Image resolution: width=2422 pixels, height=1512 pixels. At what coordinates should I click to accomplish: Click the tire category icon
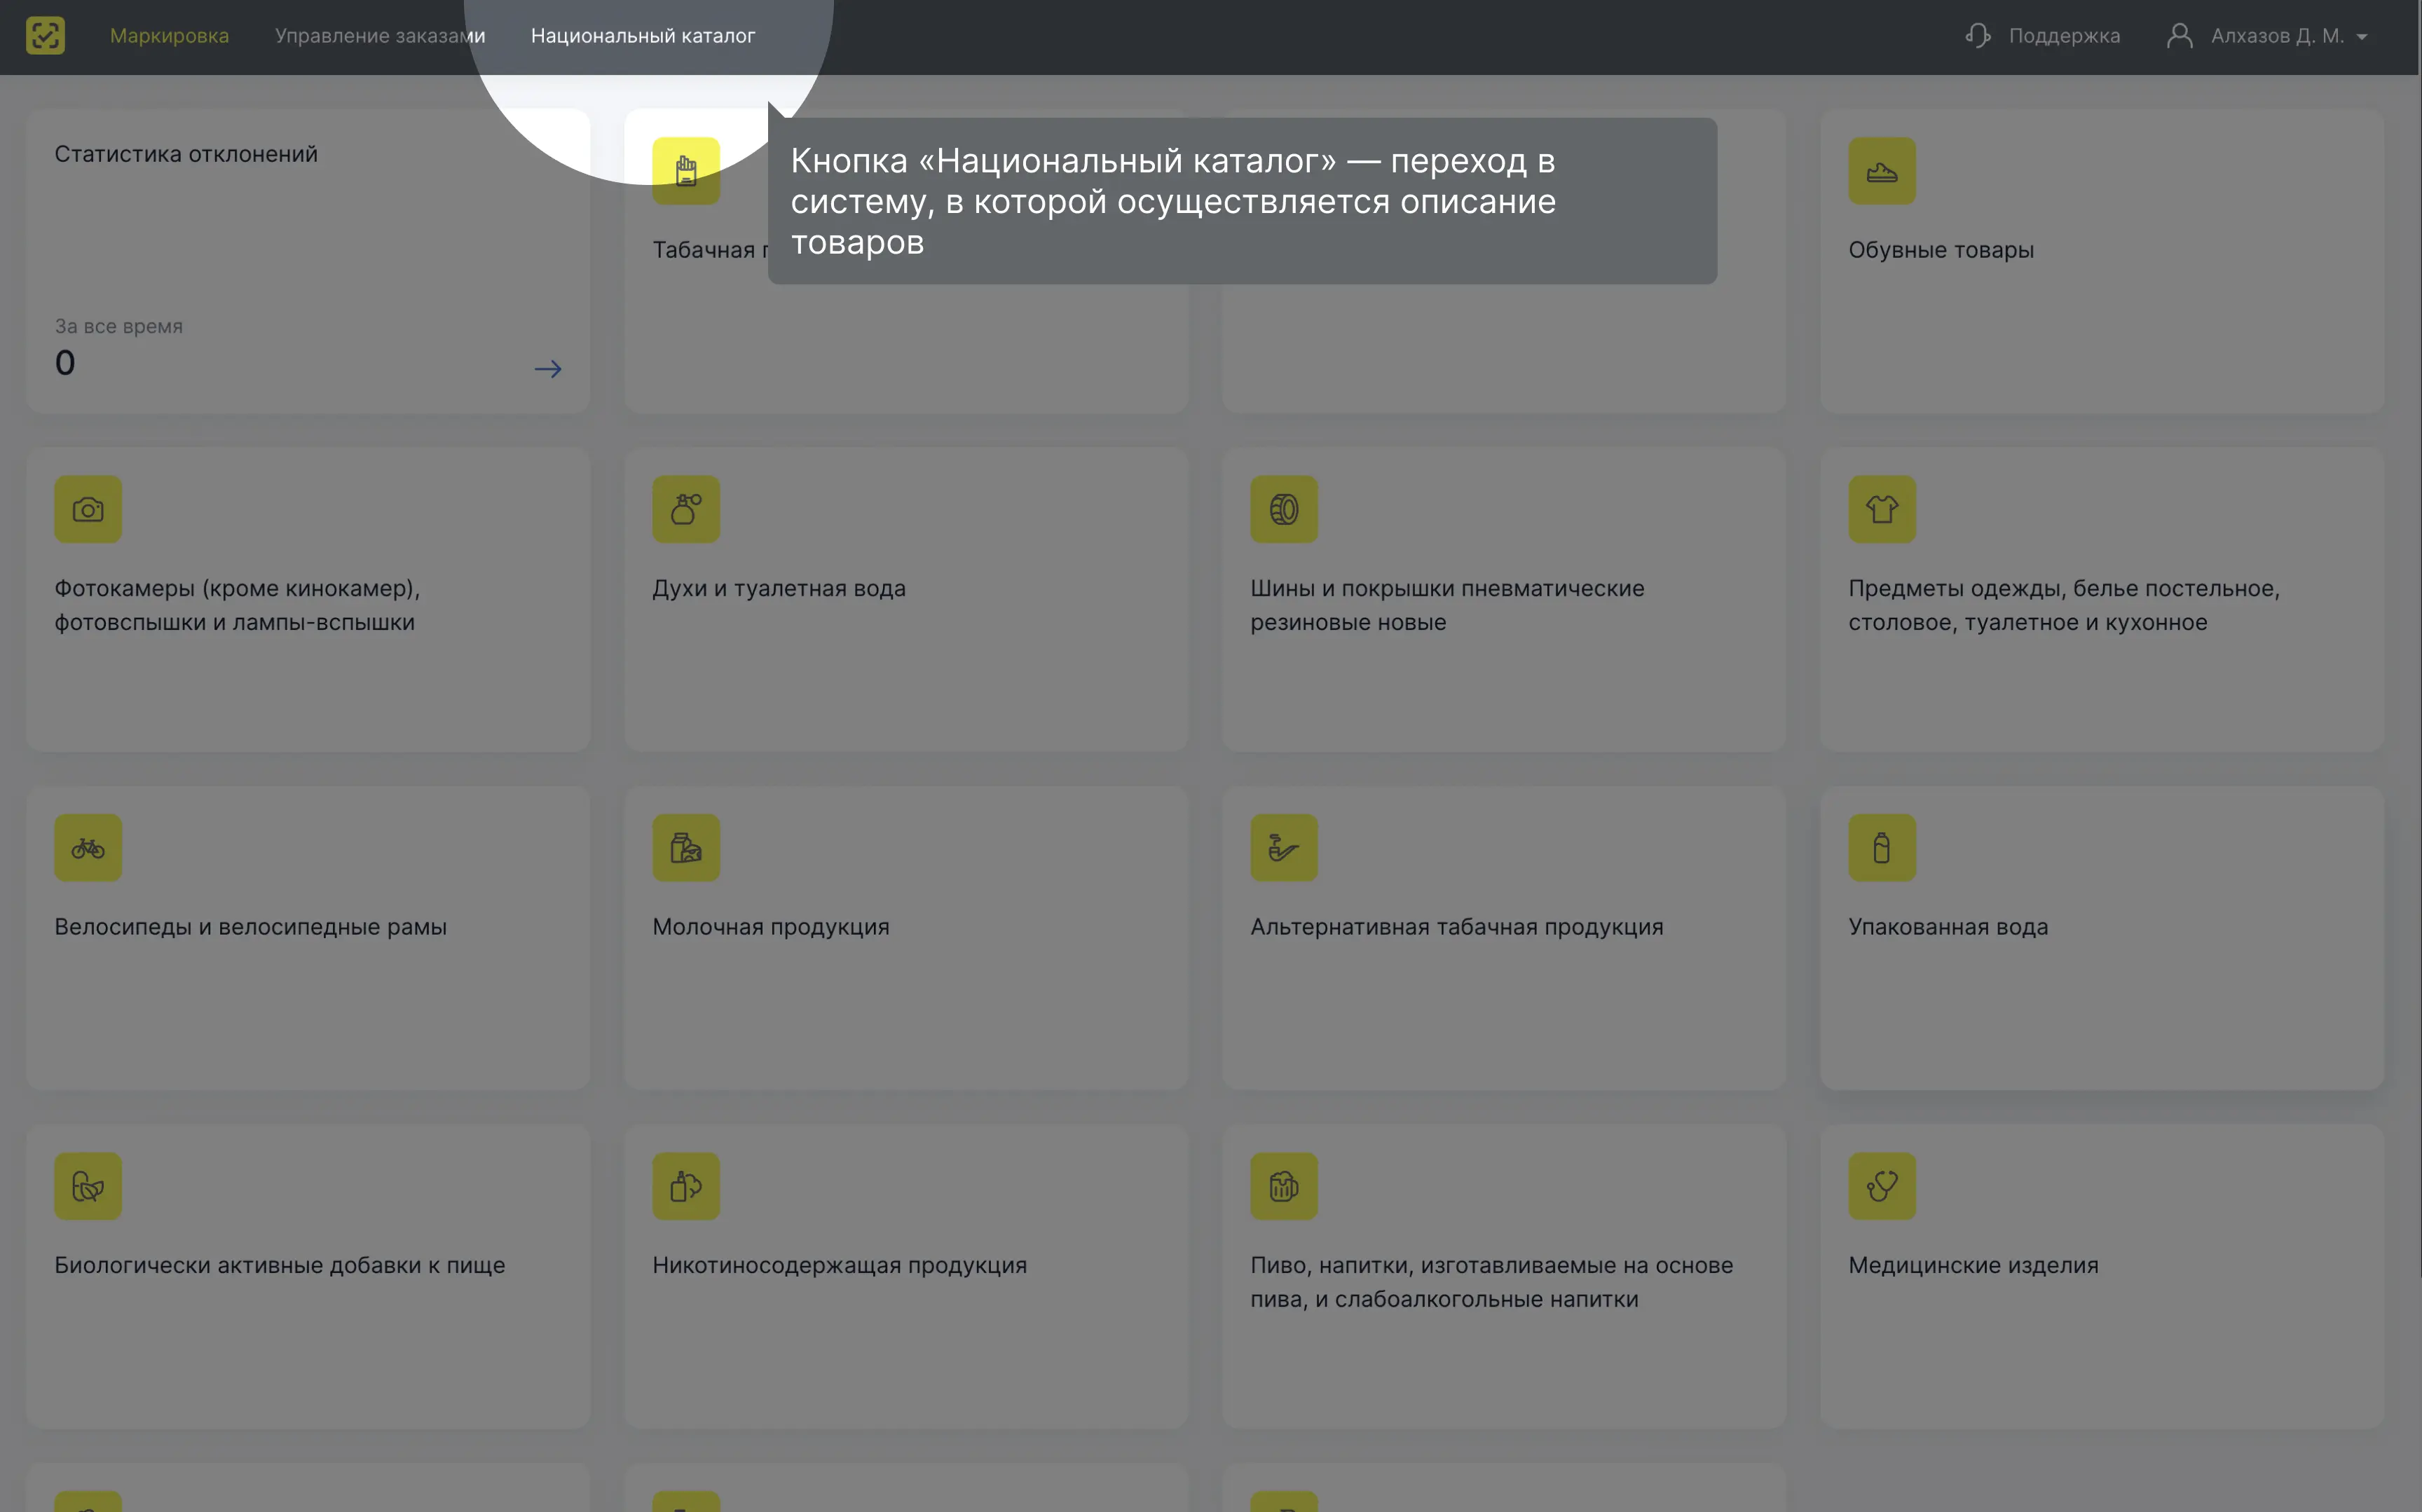coord(1284,509)
